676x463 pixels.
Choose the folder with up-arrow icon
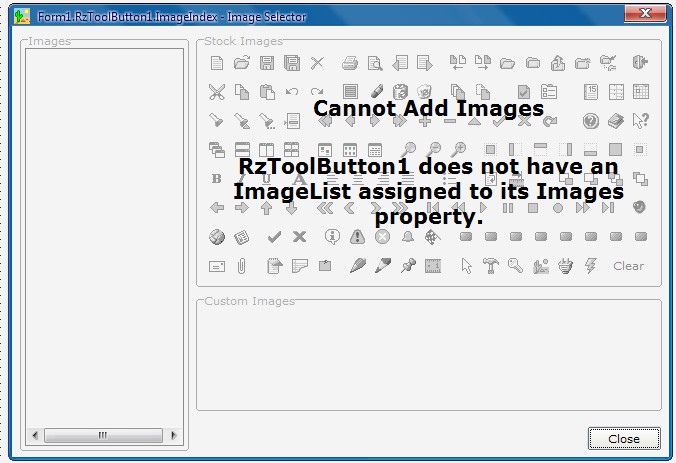click(x=557, y=63)
